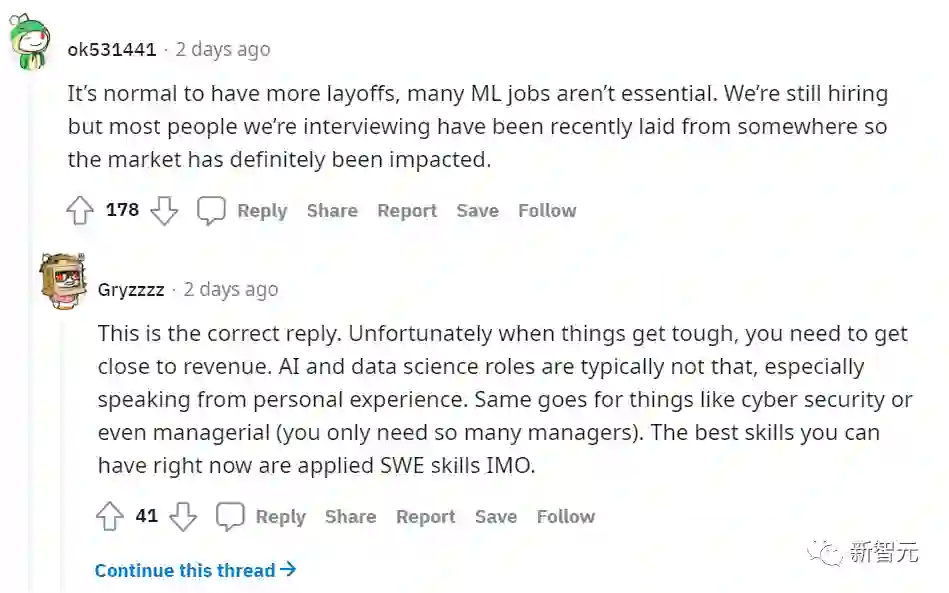
Task: Open Gryzzzz's avatar profile picture
Action: [63, 281]
